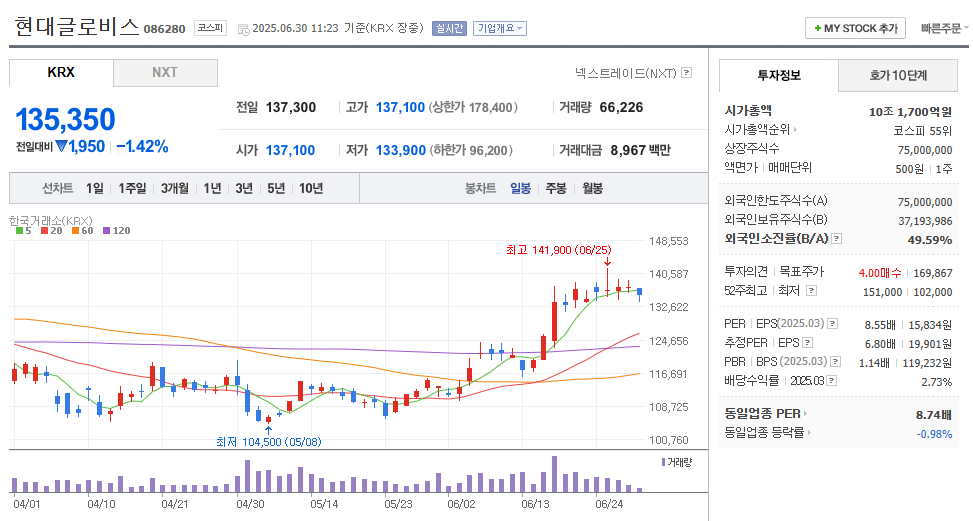Click 고가 value 137,100
Image resolution: width=973 pixels, height=521 pixels.
tap(400, 107)
